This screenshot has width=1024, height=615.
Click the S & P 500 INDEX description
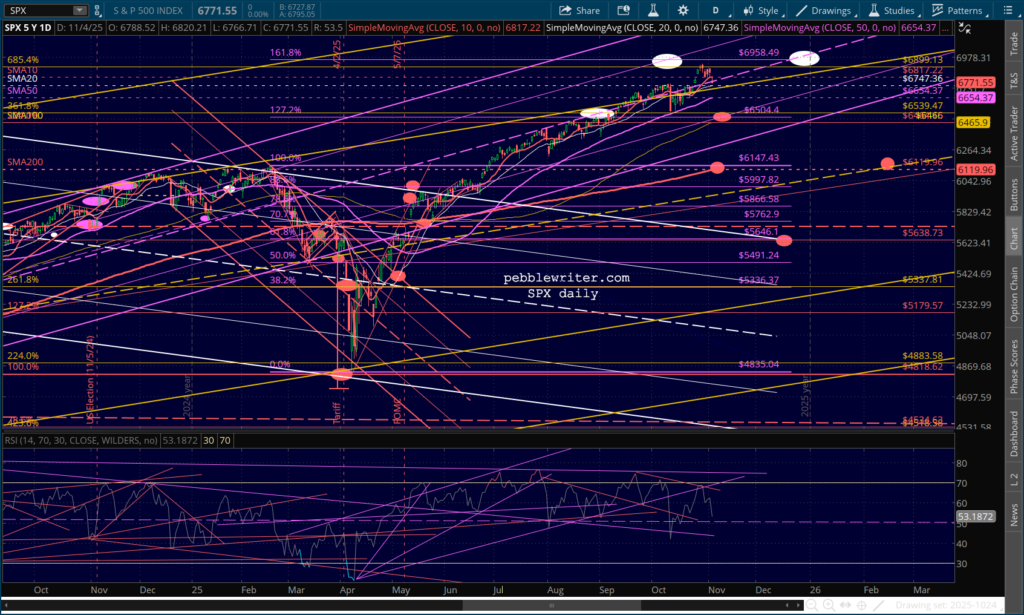point(148,10)
